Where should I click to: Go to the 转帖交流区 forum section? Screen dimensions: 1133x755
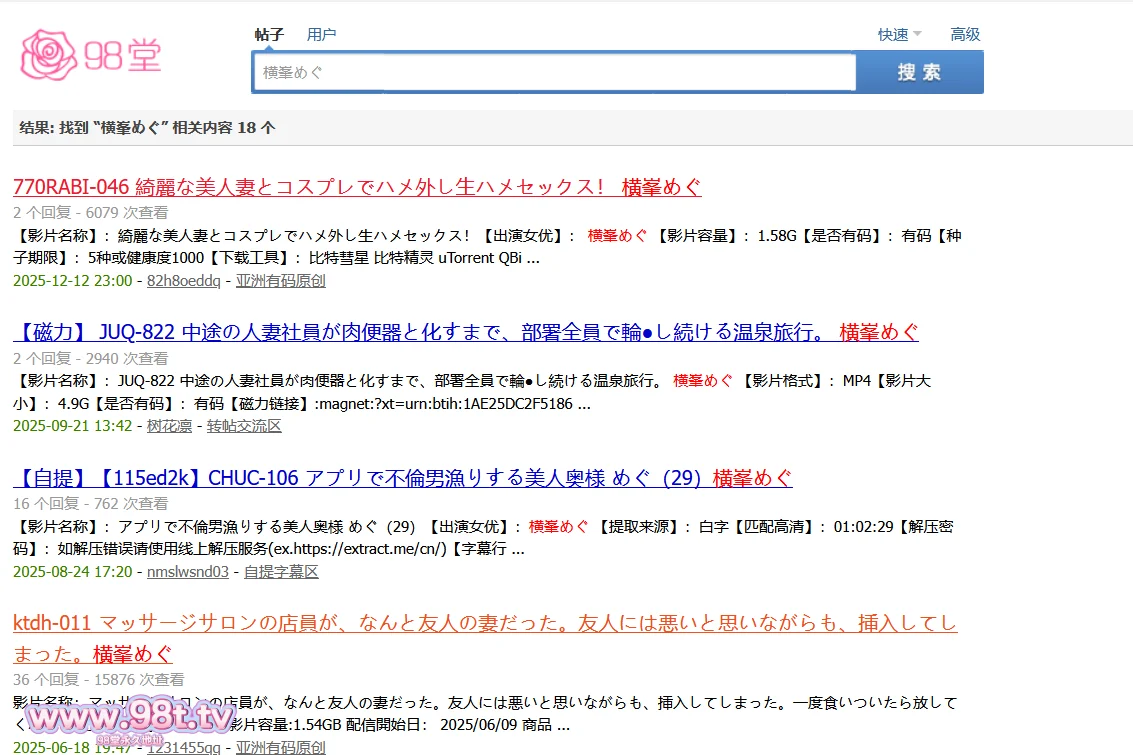(244, 426)
